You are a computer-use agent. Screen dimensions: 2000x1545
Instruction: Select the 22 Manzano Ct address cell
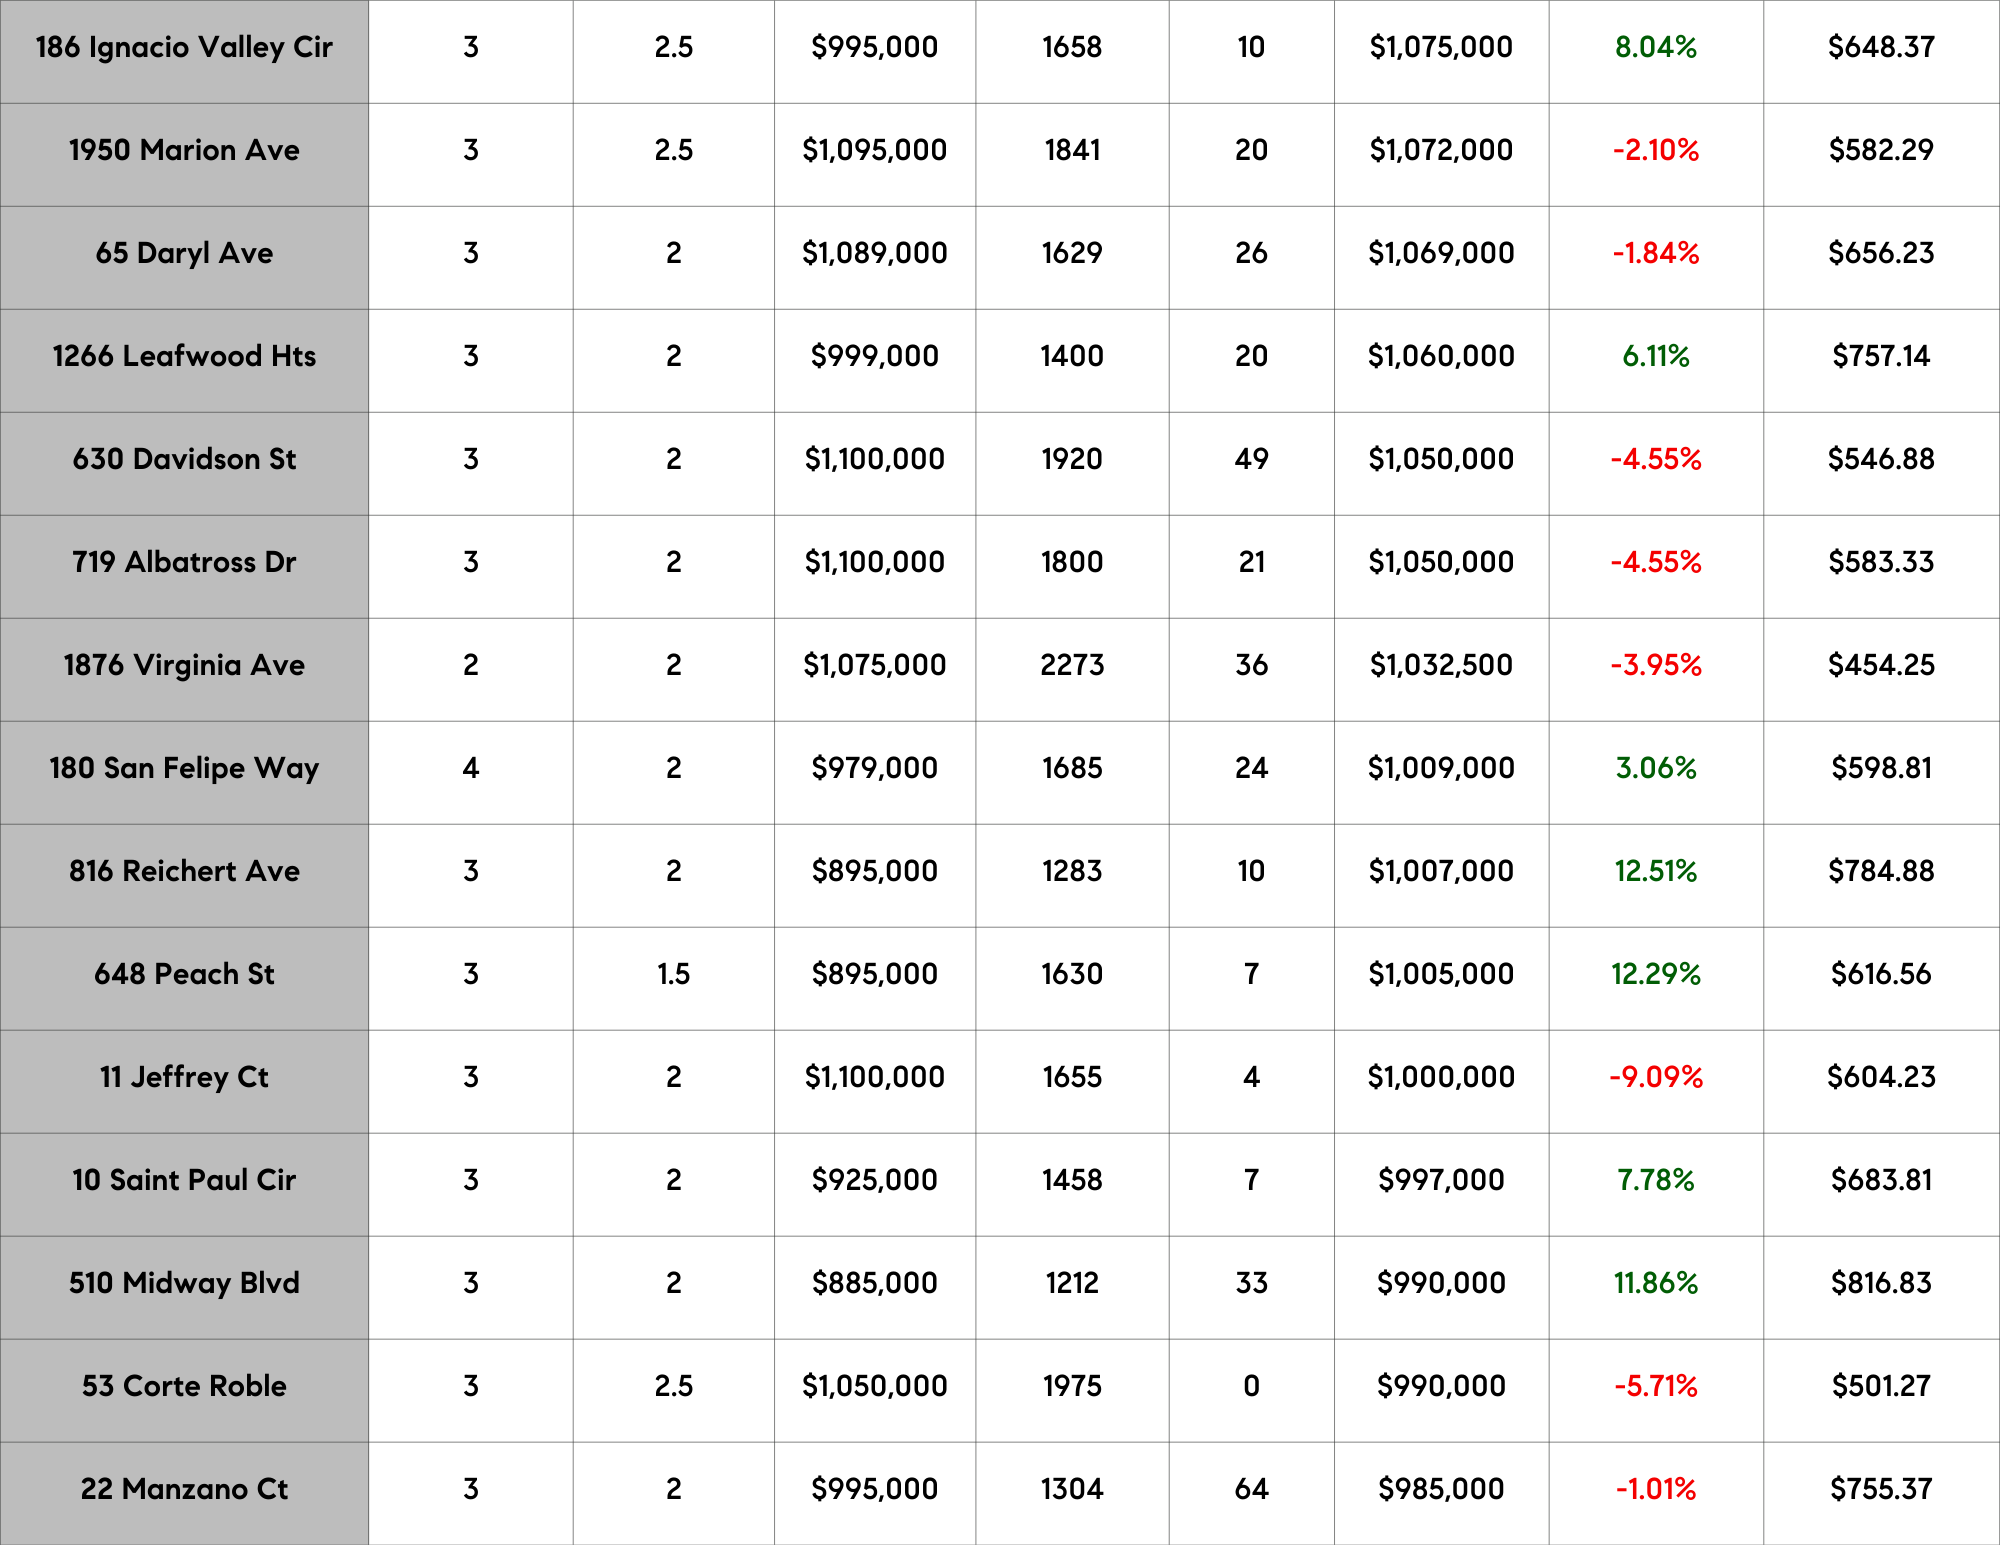click(x=184, y=1490)
